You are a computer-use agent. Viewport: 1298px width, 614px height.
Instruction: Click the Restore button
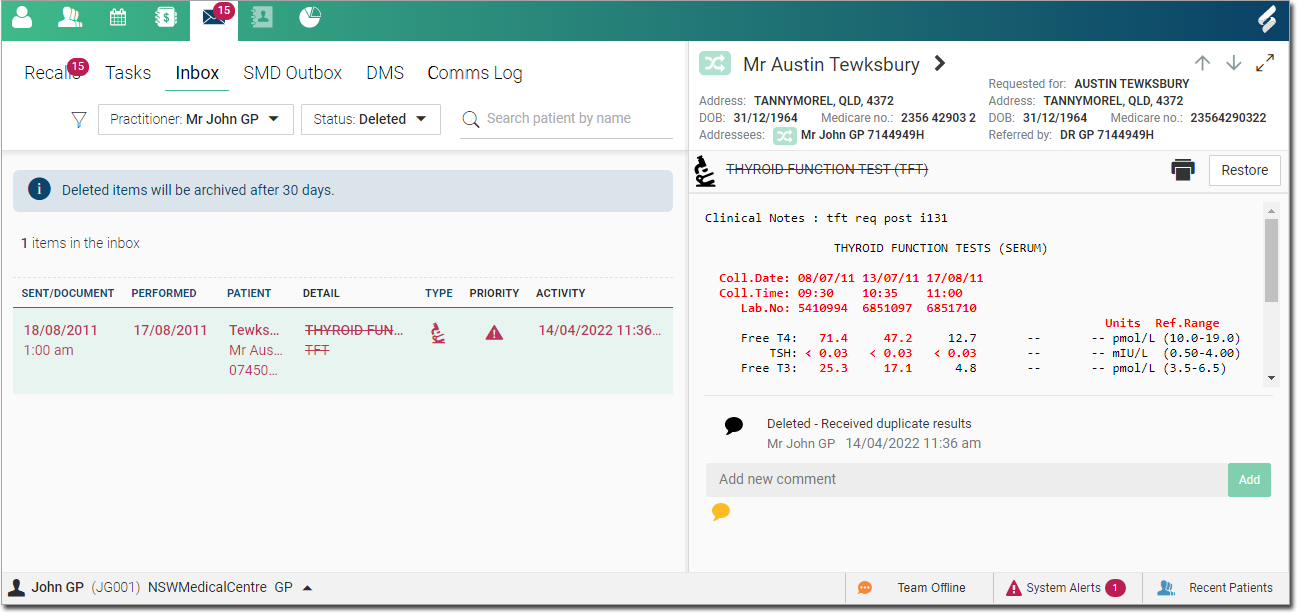1245,170
